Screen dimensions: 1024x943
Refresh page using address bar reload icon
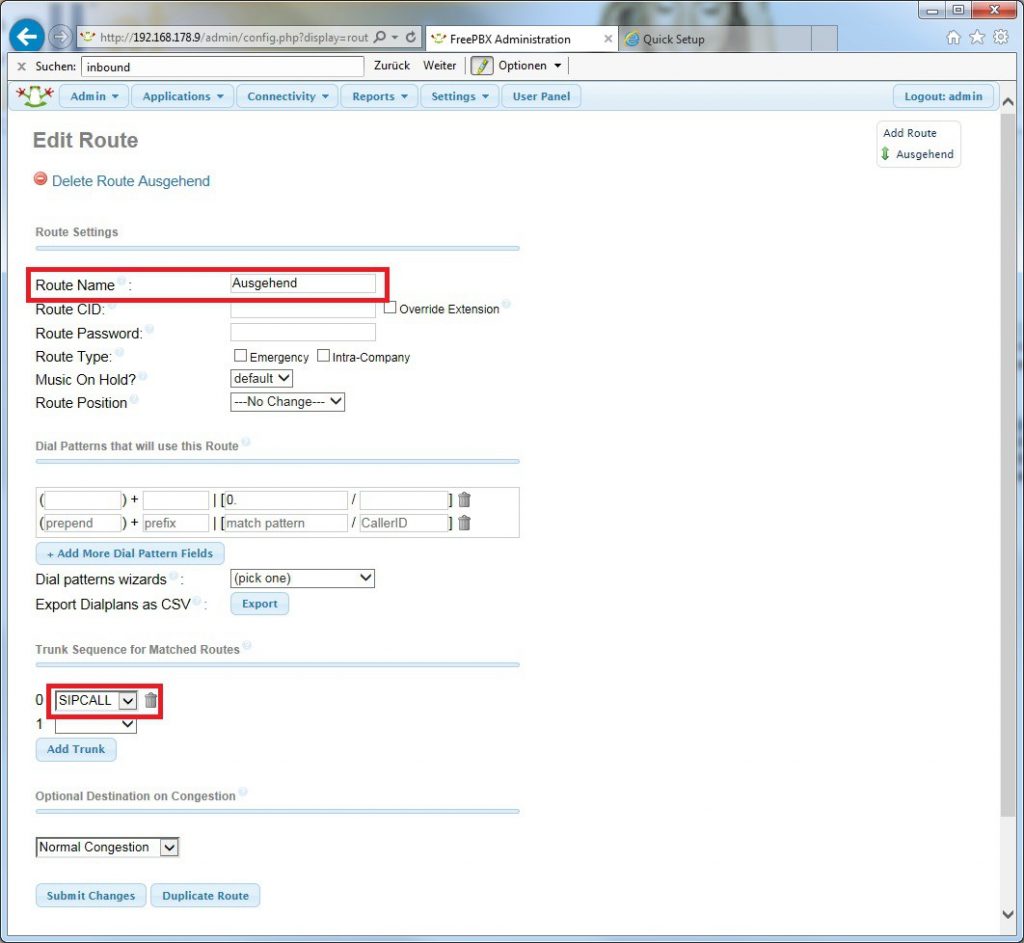pyautogui.click(x=411, y=38)
